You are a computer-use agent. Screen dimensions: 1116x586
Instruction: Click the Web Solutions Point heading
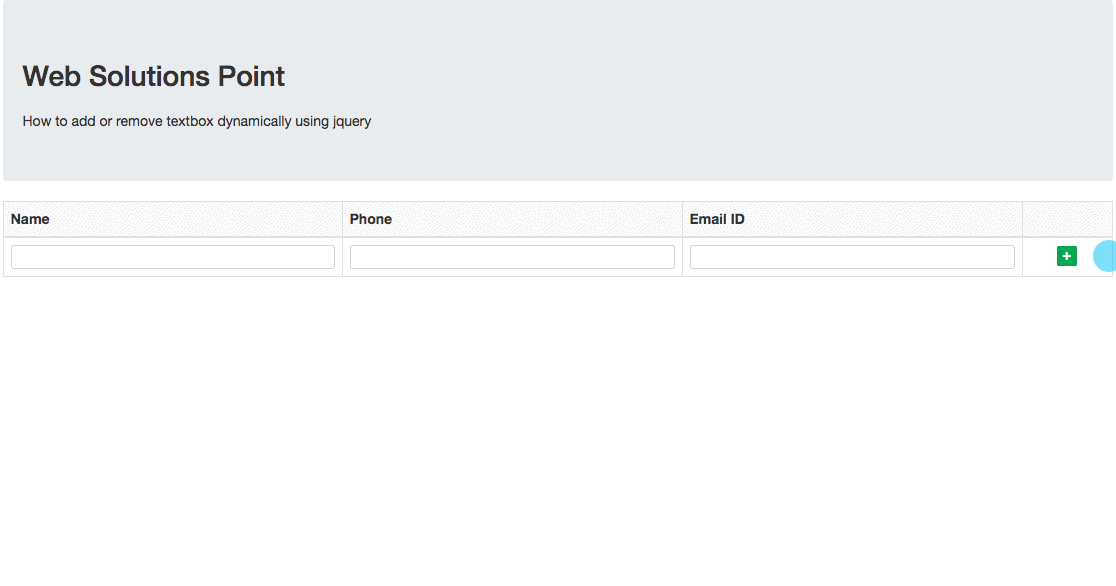pyautogui.click(x=154, y=76)
